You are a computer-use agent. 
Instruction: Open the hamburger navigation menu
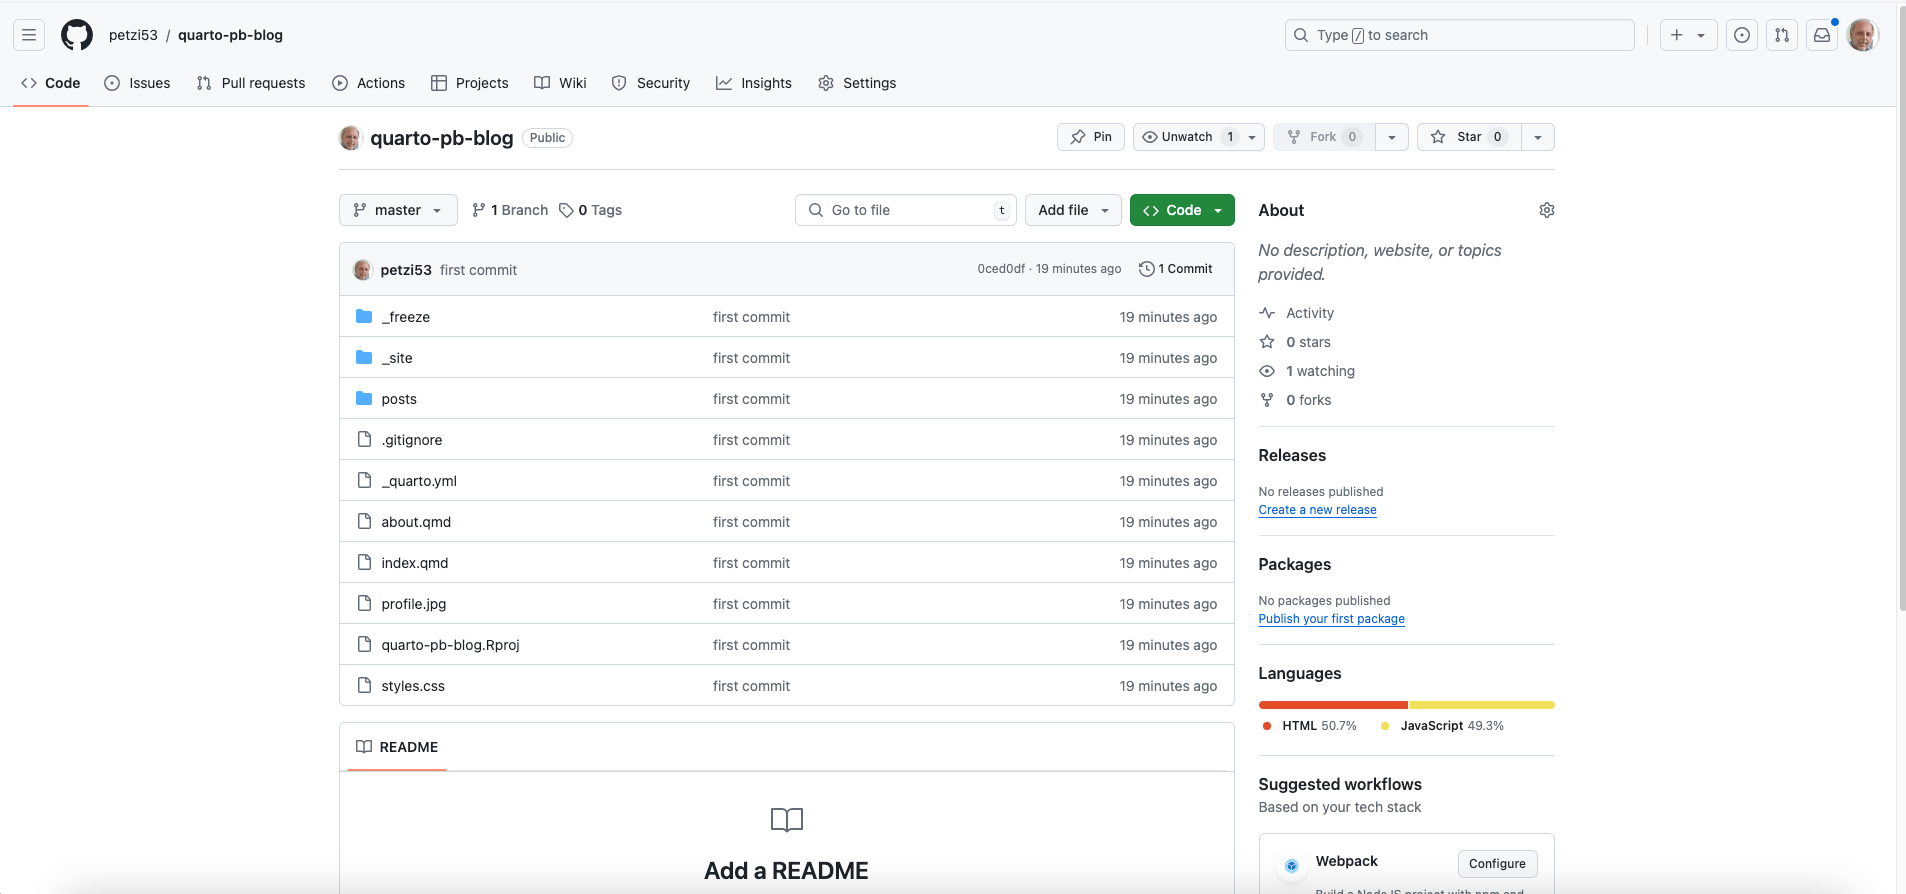tap(29, 35)
